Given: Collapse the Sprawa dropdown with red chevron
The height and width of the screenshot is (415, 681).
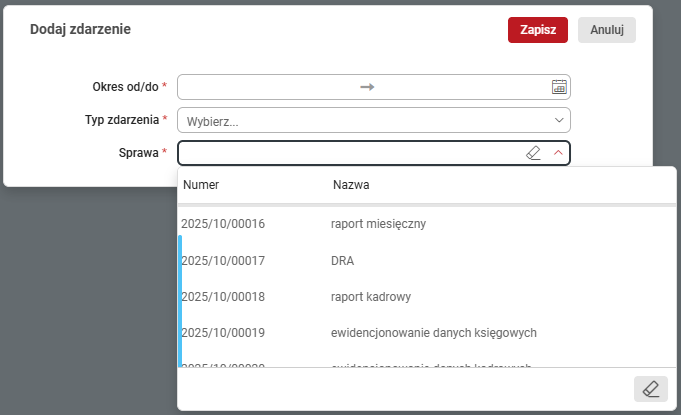Looking at the screenshot, I should coord(559,153).
